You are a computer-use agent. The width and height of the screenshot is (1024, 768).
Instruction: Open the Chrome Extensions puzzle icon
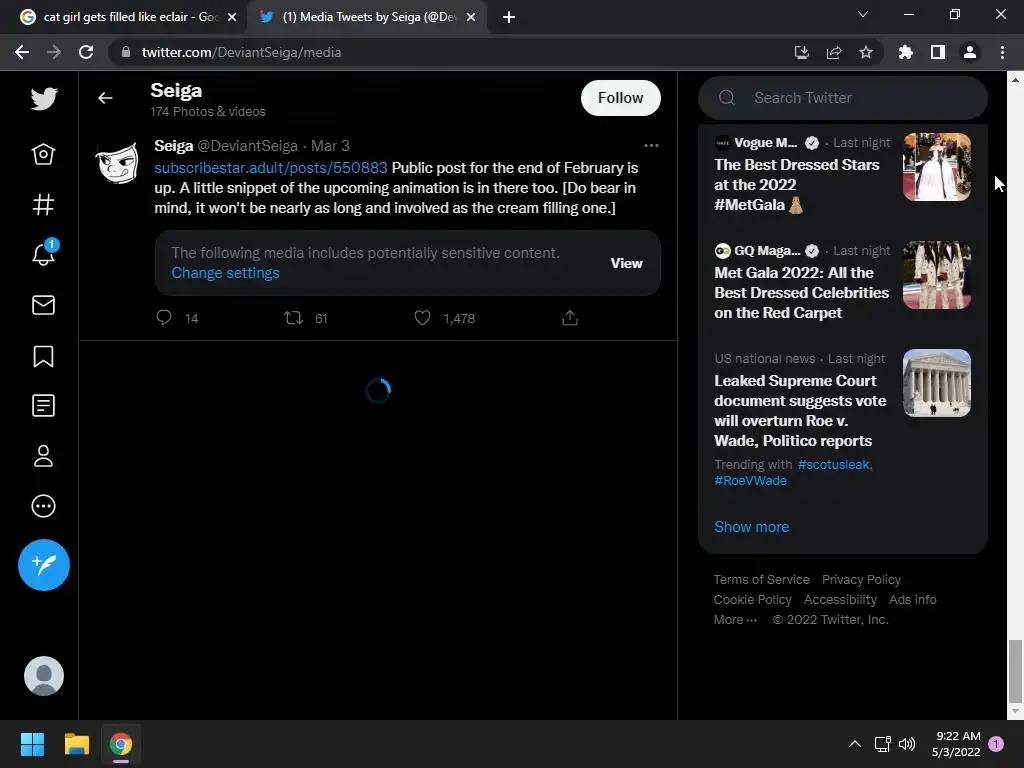tap(905, 52)
